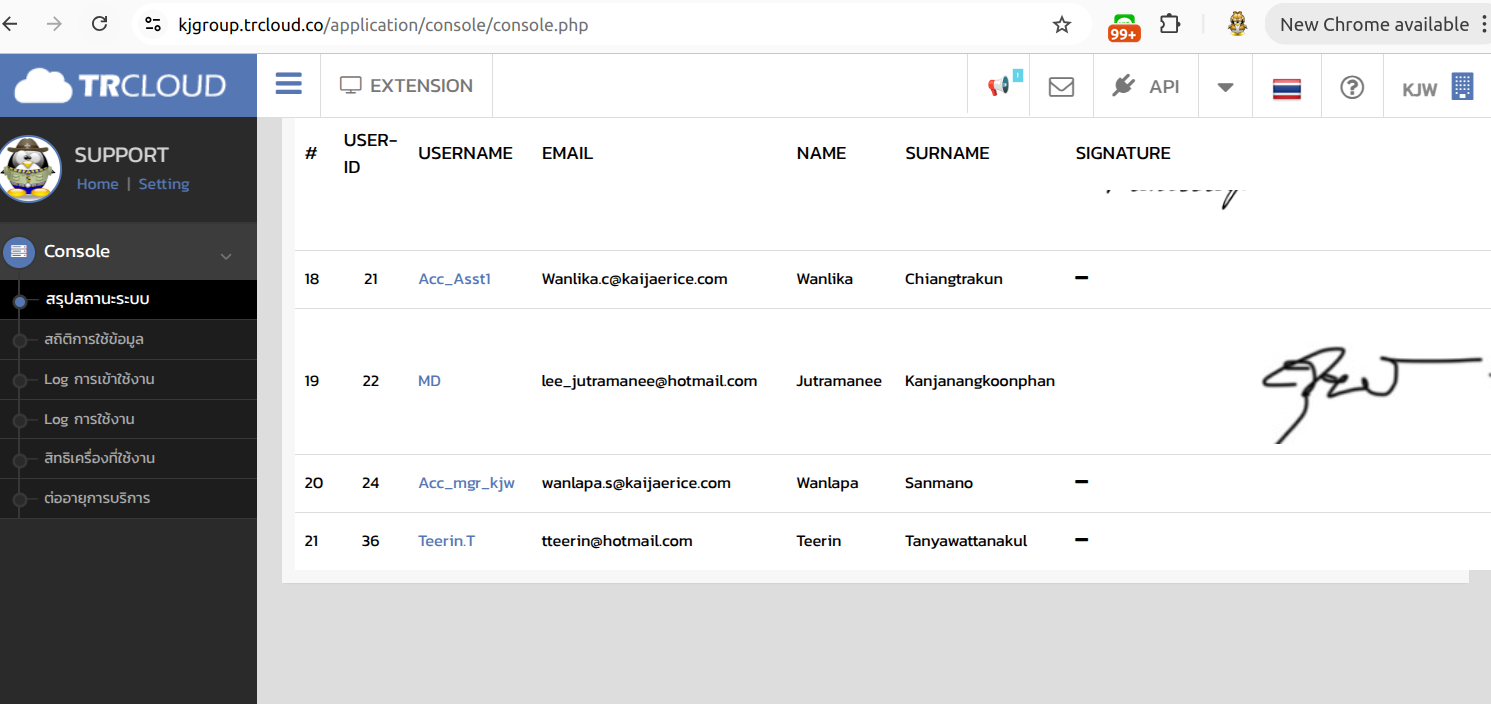The image size is (1491, 704).
Task: Open Chrome's three-dot menu
Action: coord(1484,24)
